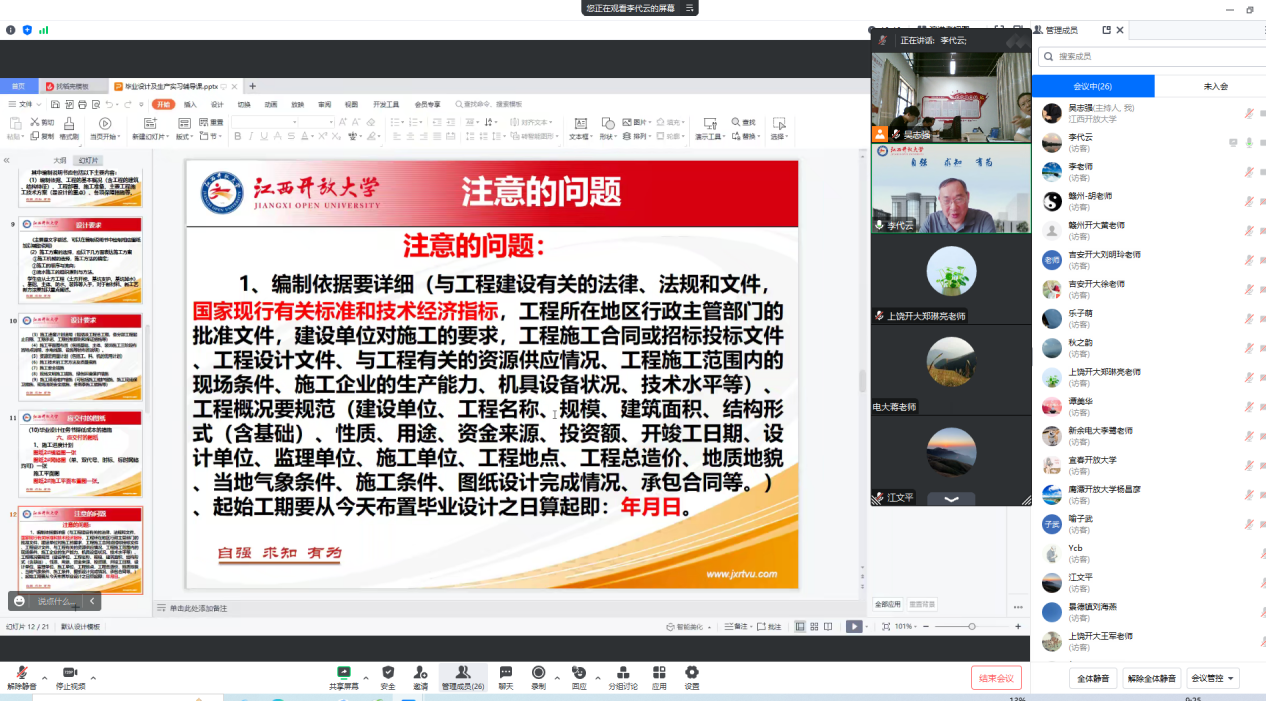
Task: Unmute microphone with 解除静音
Action: (x=21, y=673)
